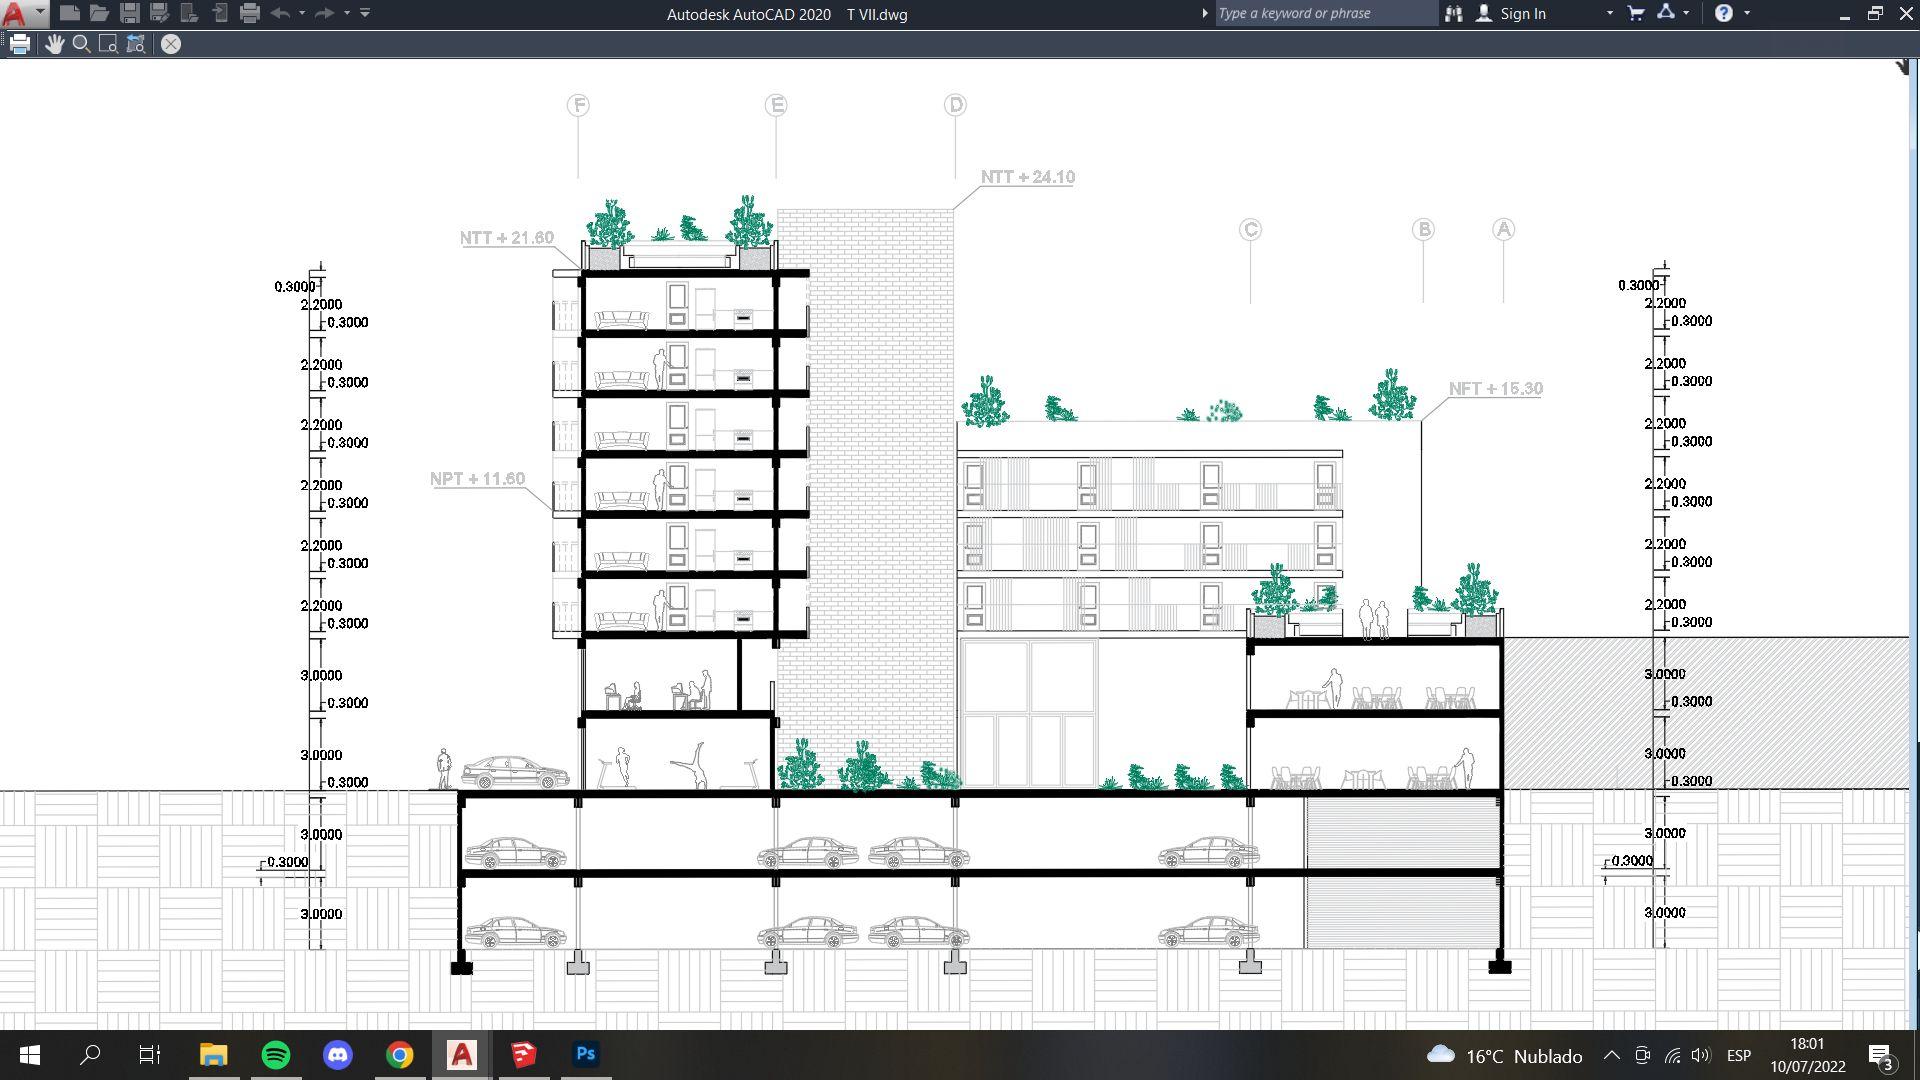Open the Customize Quick Access Toolbar dropdown
Viewport: 1920px width, 1080px height.
365,13
